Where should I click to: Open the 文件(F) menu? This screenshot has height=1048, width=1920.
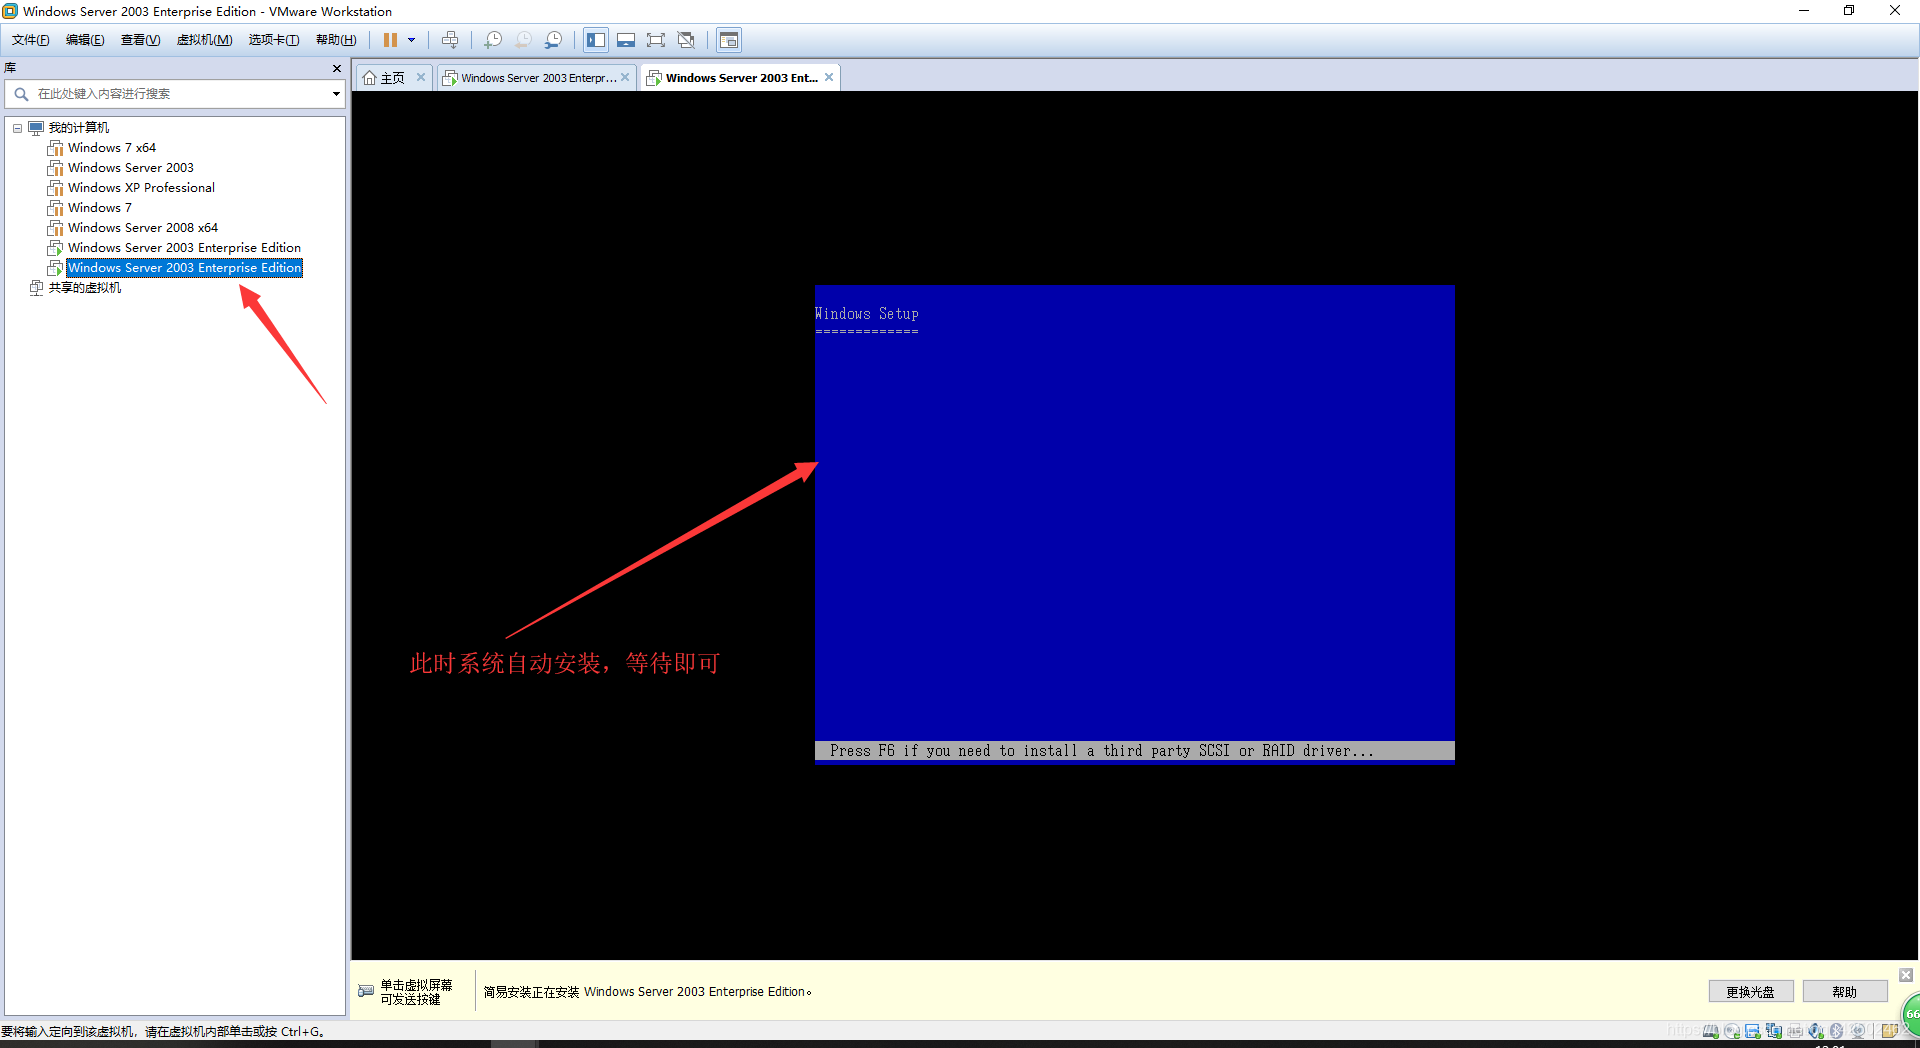pos(30,40)
